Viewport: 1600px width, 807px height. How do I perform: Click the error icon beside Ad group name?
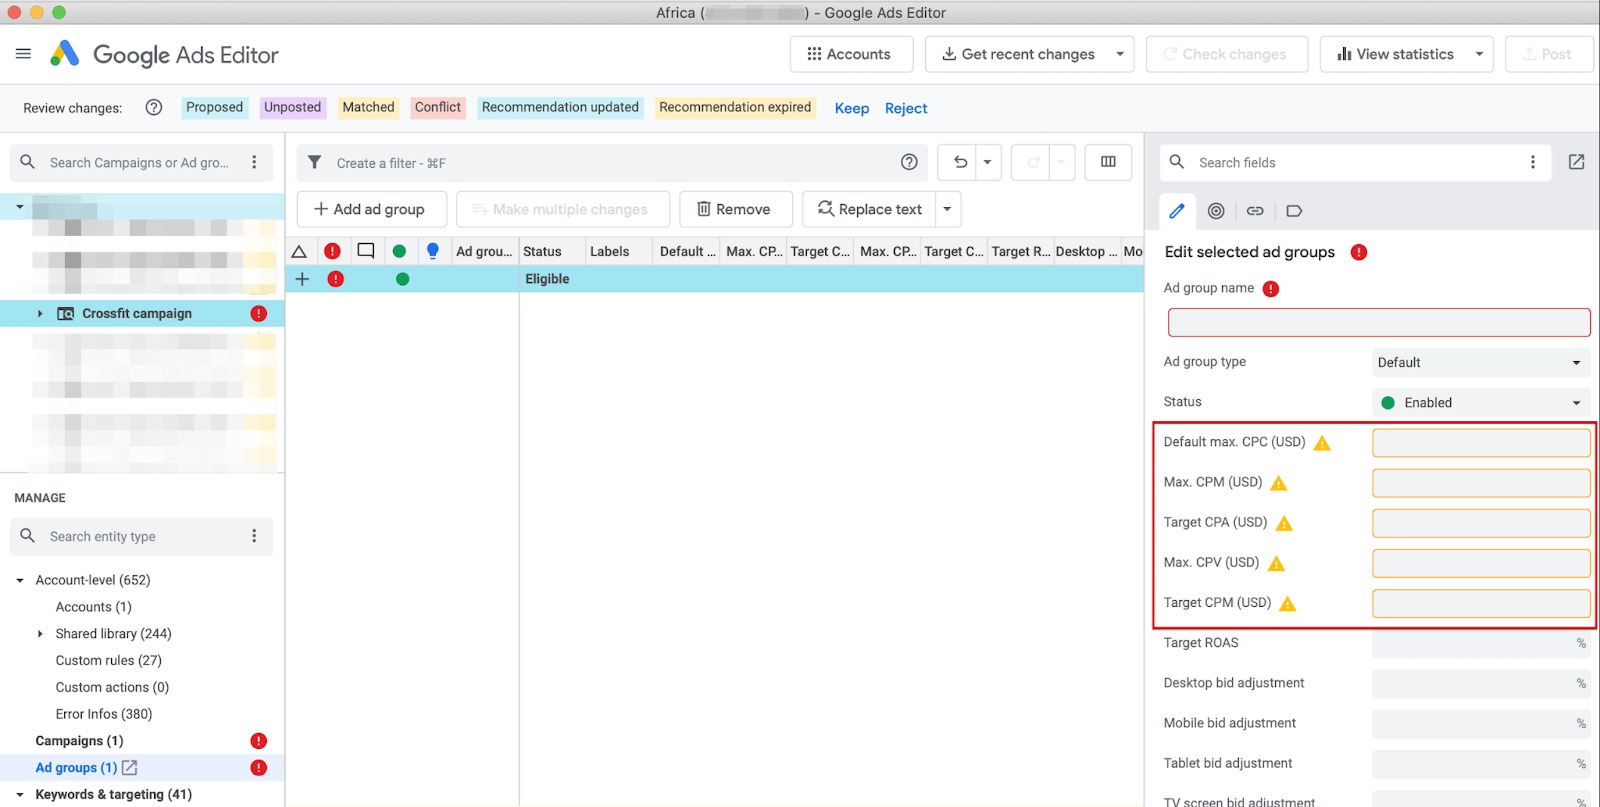[x=1270, y=289]
